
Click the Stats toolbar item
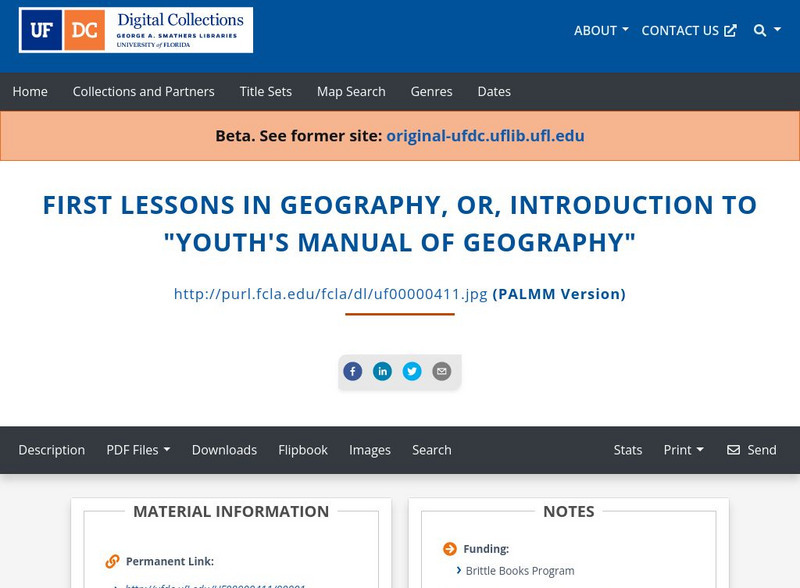[628, 450]
